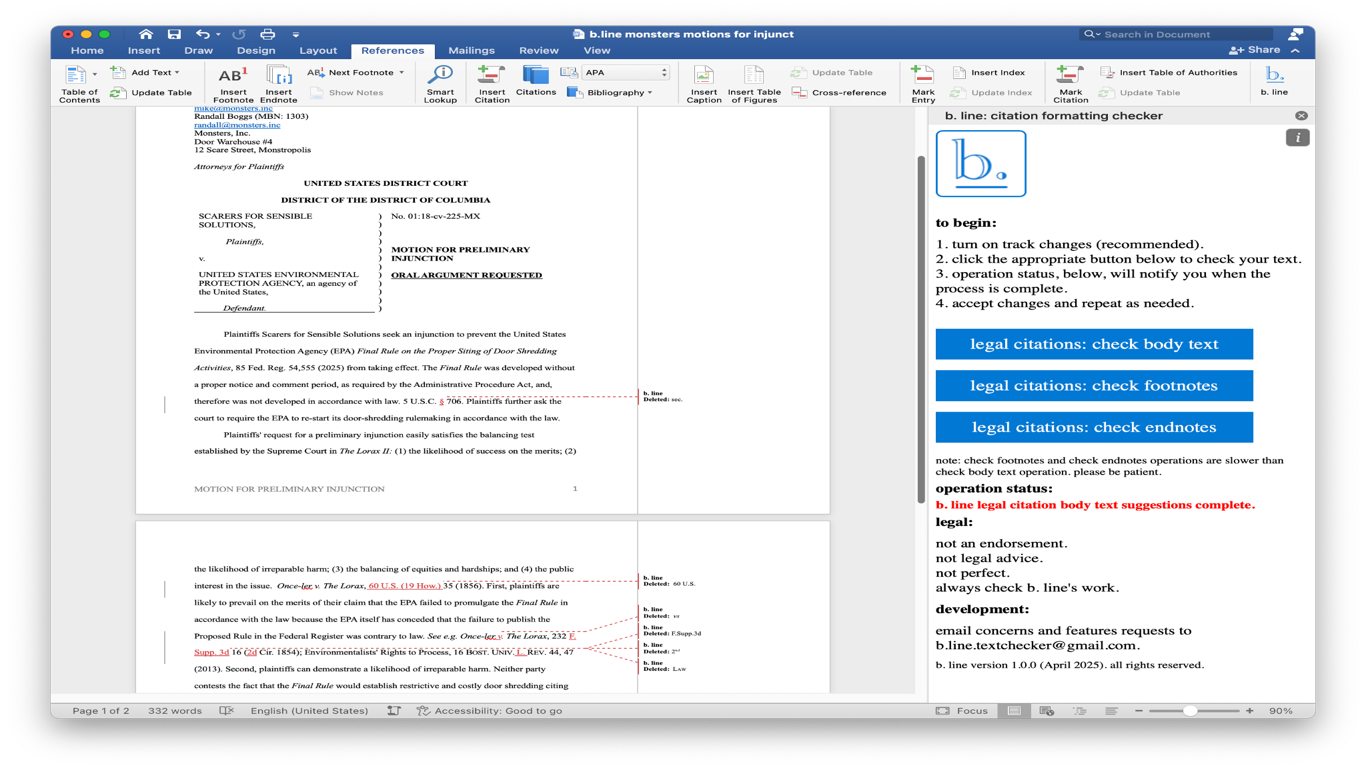The height and width of the screenshot is (768, 1366).
Task: Click the Cross-reference button
Action: point(839,93)
